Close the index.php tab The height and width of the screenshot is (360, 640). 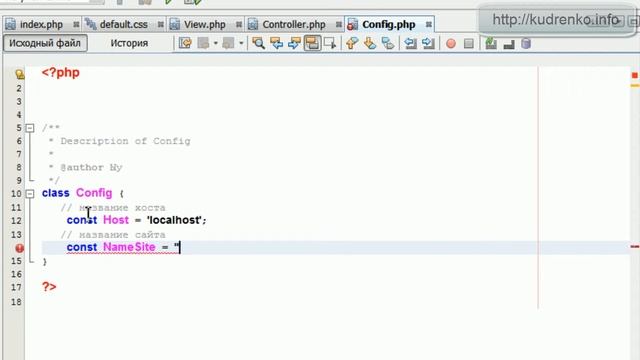76,25
